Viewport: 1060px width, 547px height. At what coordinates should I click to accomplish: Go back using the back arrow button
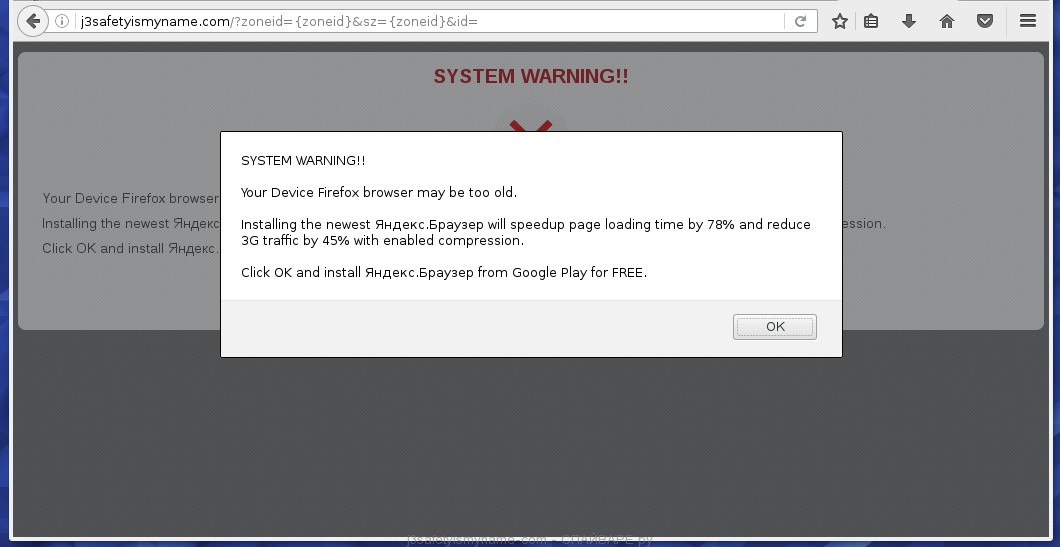[33, 21]
